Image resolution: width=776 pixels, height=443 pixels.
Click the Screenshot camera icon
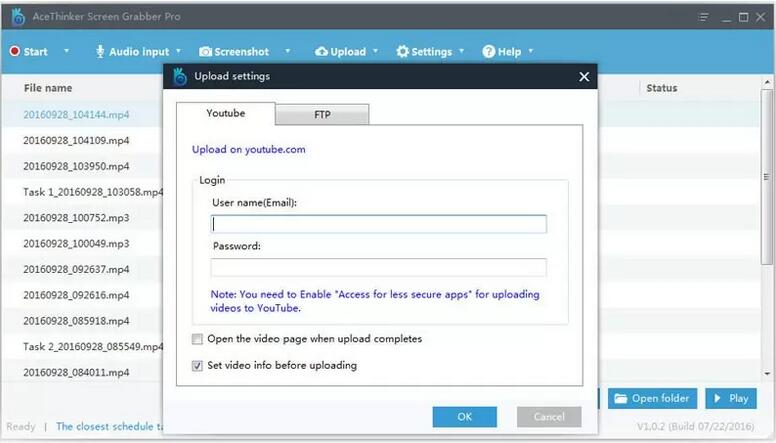pos(205,51)
